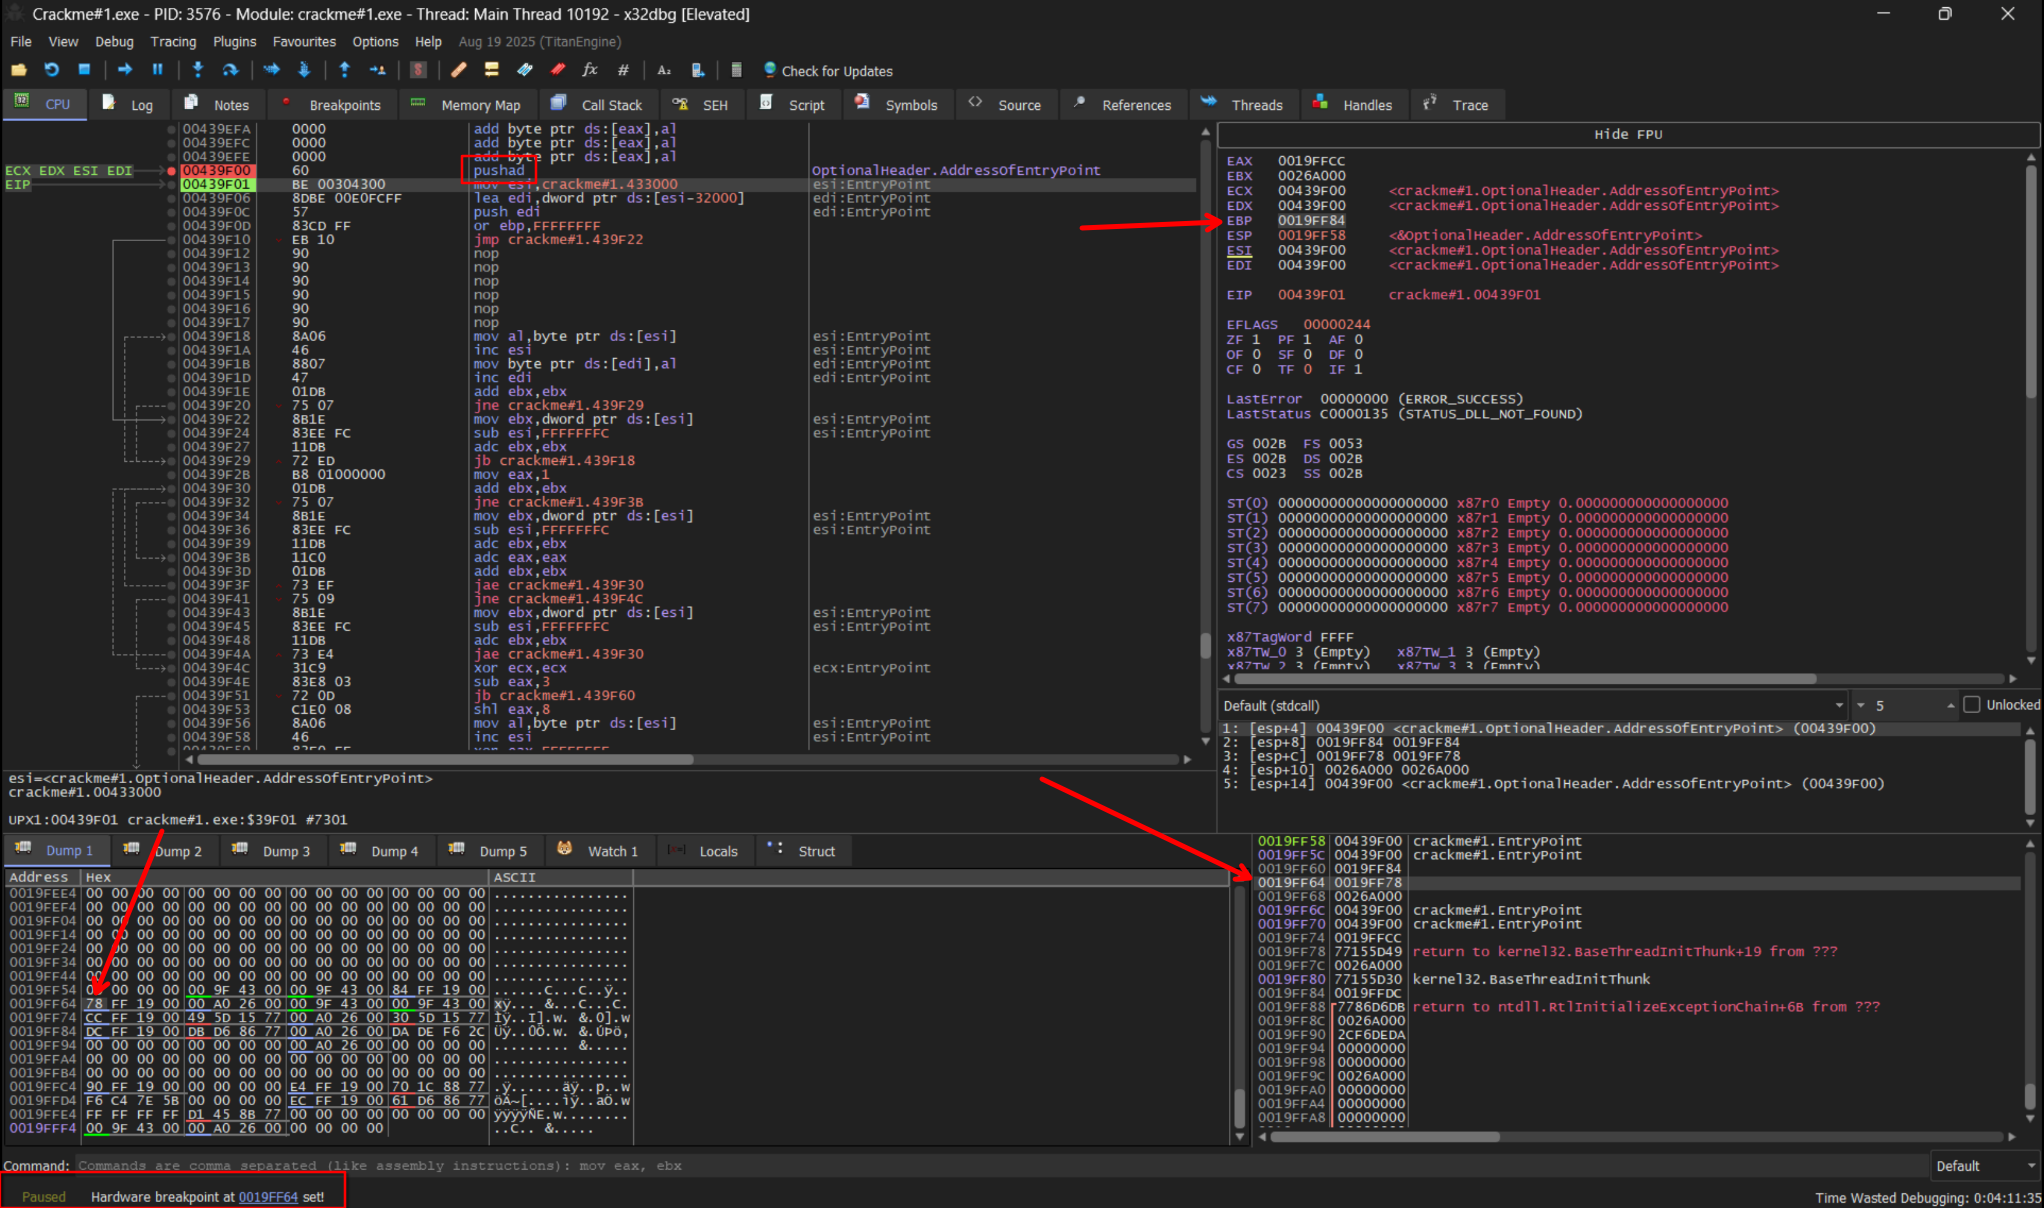This screenshot has height=1208, width=2044.
Task: Open the Options menu
Action: pos(375,42)
